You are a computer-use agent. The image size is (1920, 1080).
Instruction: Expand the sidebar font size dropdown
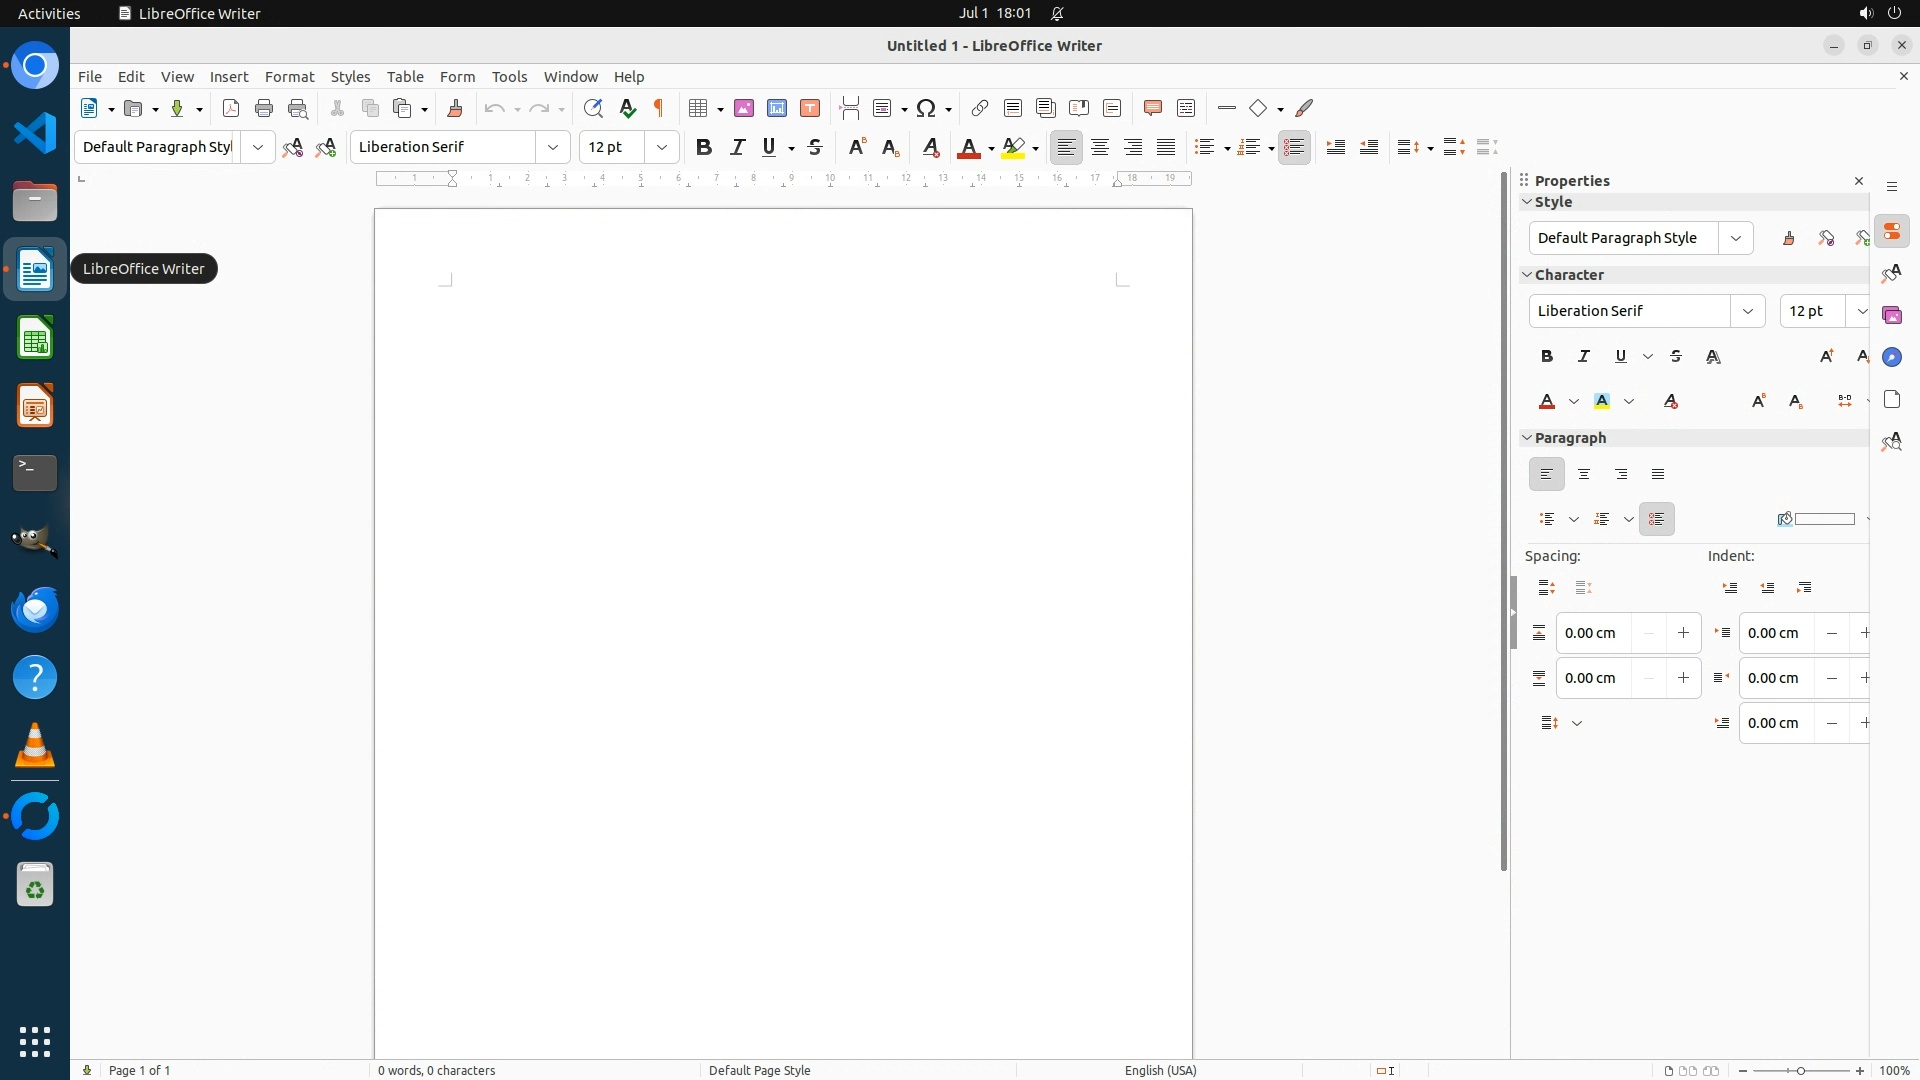coord(1860,311)
